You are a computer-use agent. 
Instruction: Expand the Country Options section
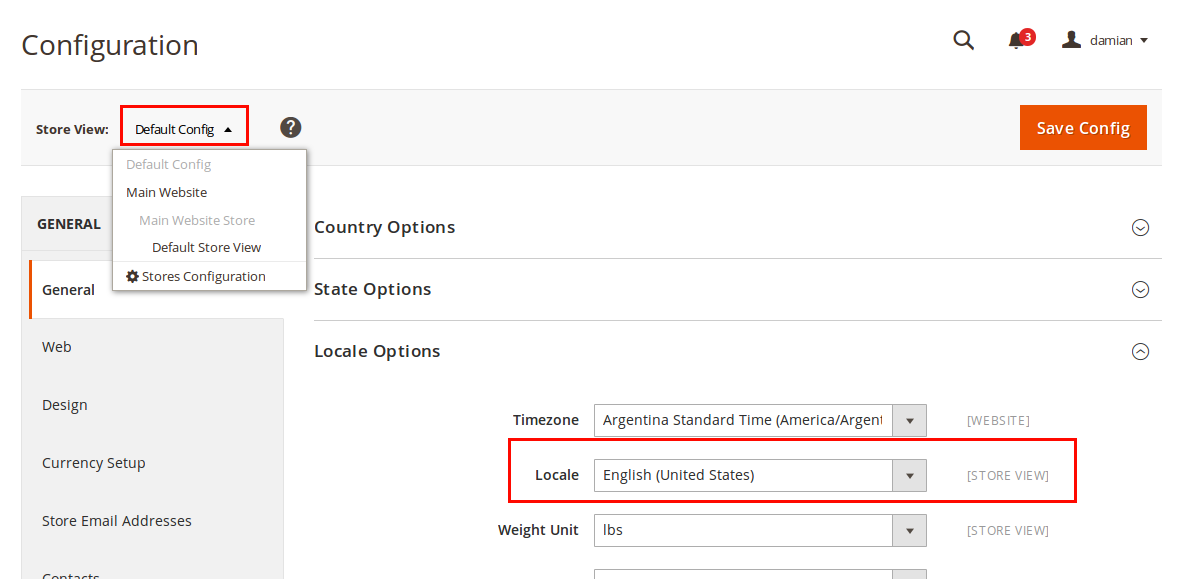1140,228
